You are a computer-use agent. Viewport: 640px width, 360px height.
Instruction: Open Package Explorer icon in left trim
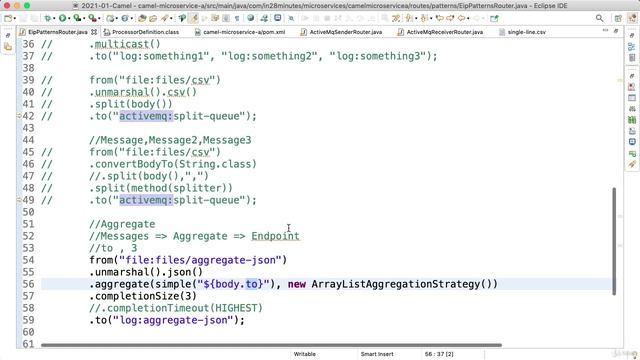coord(8,47)
